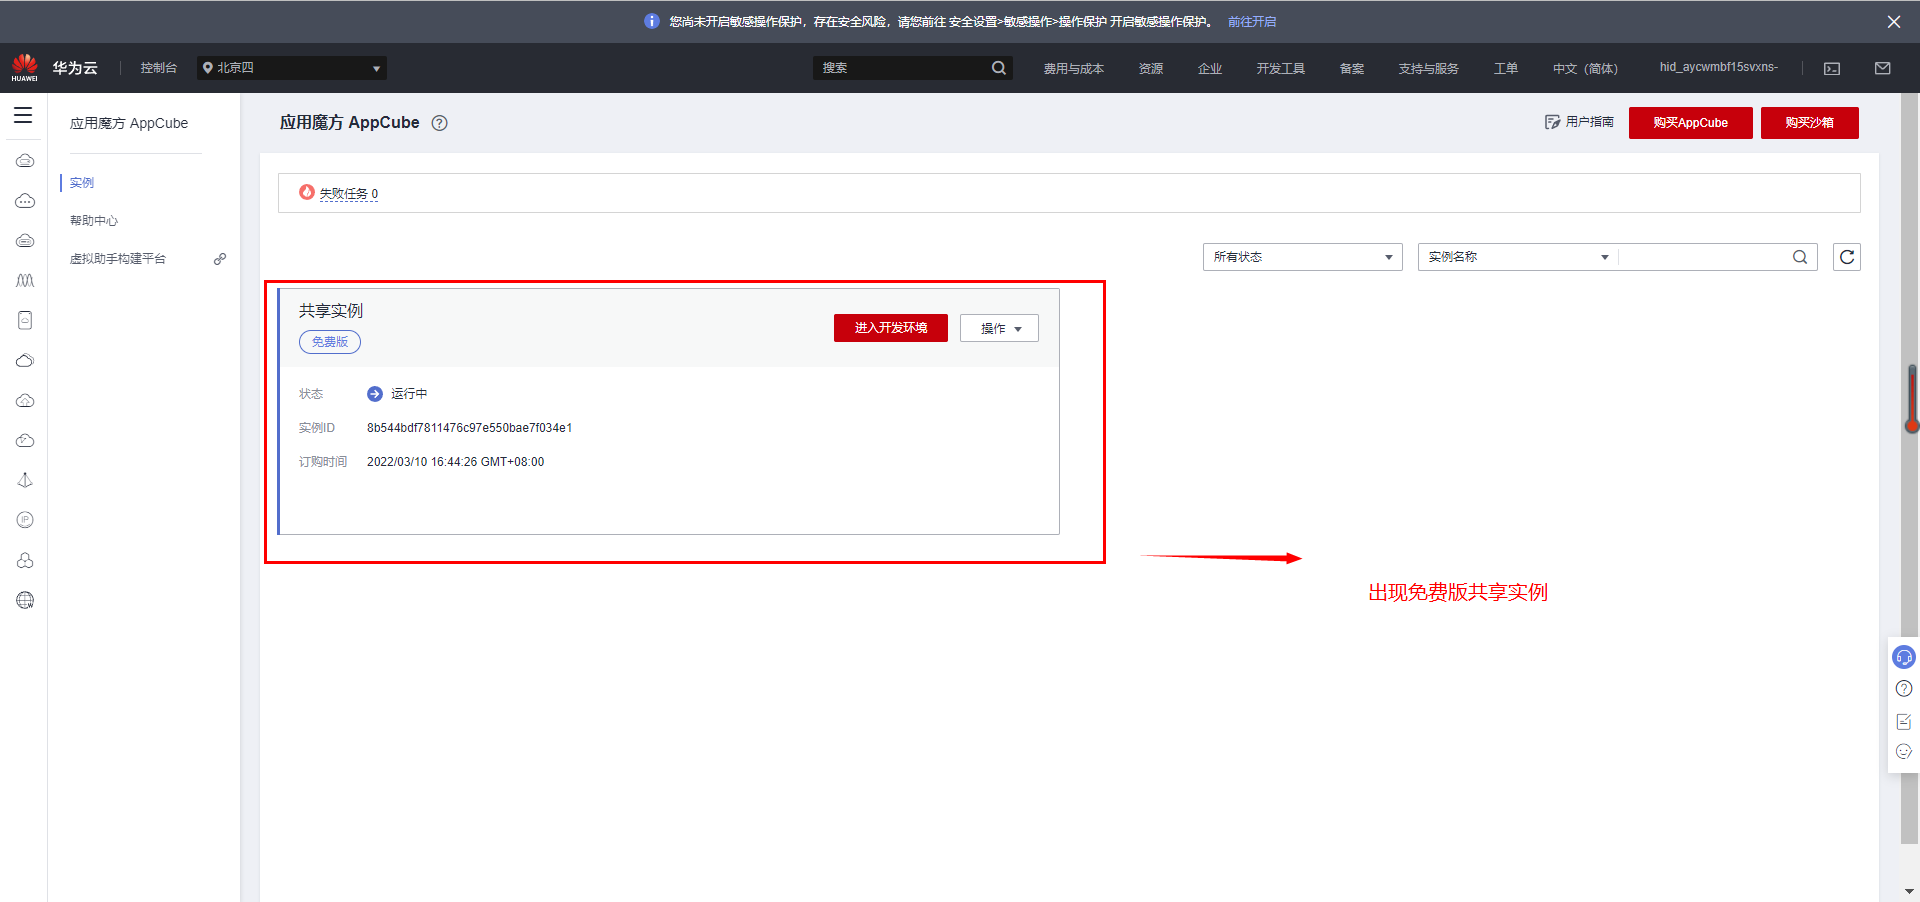This screenshot has height=902, width=1920.
Task: Open the 支持与服务 menu
Action: 1429,69
